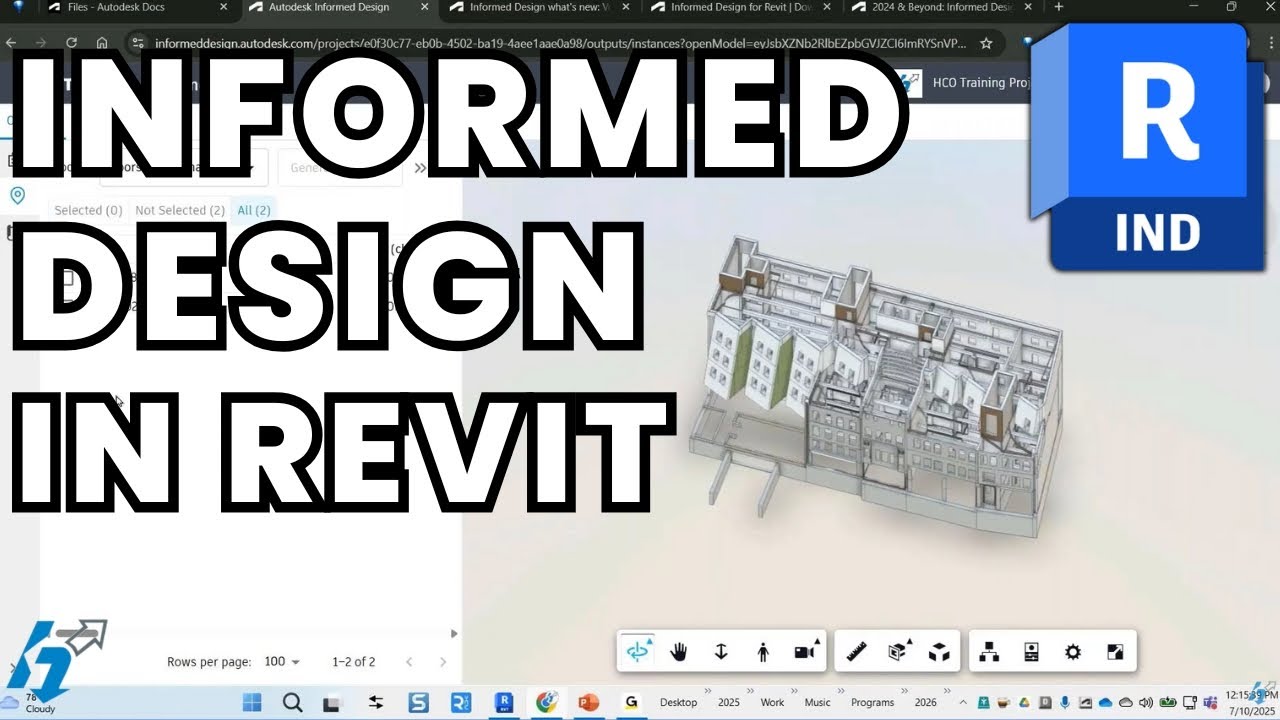Viewport: 1280px width, 720px height.
Task: Open the Work toolbar in taskbar
Action: 772,702
